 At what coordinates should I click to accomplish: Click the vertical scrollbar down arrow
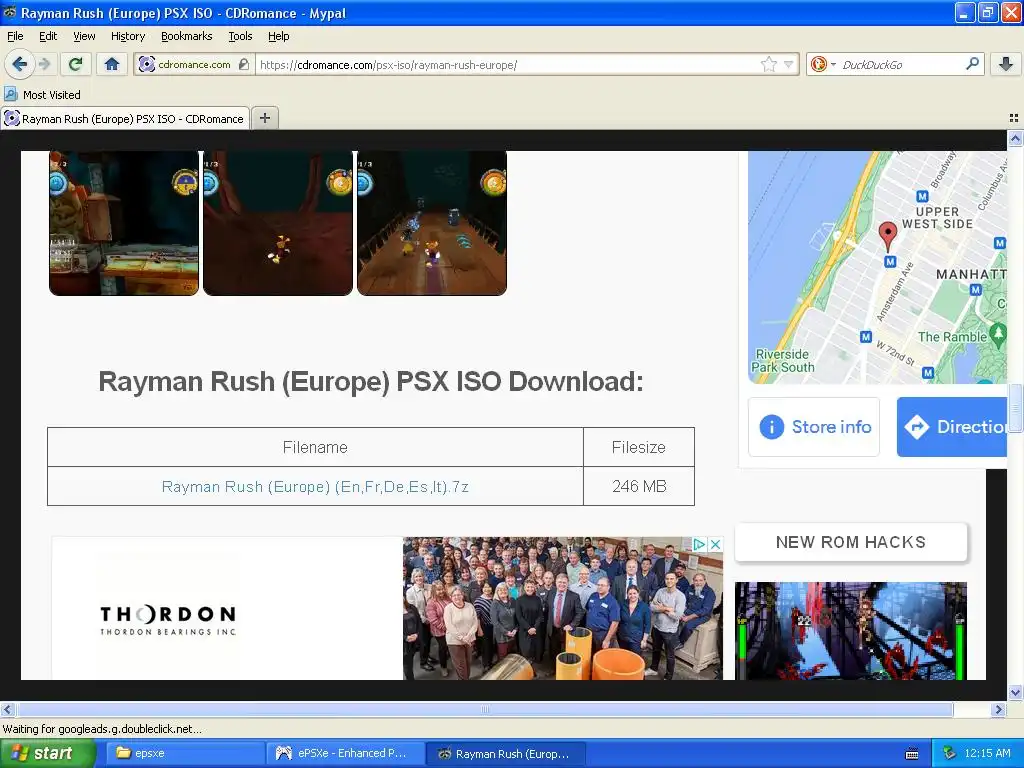tap(1015, 693)
